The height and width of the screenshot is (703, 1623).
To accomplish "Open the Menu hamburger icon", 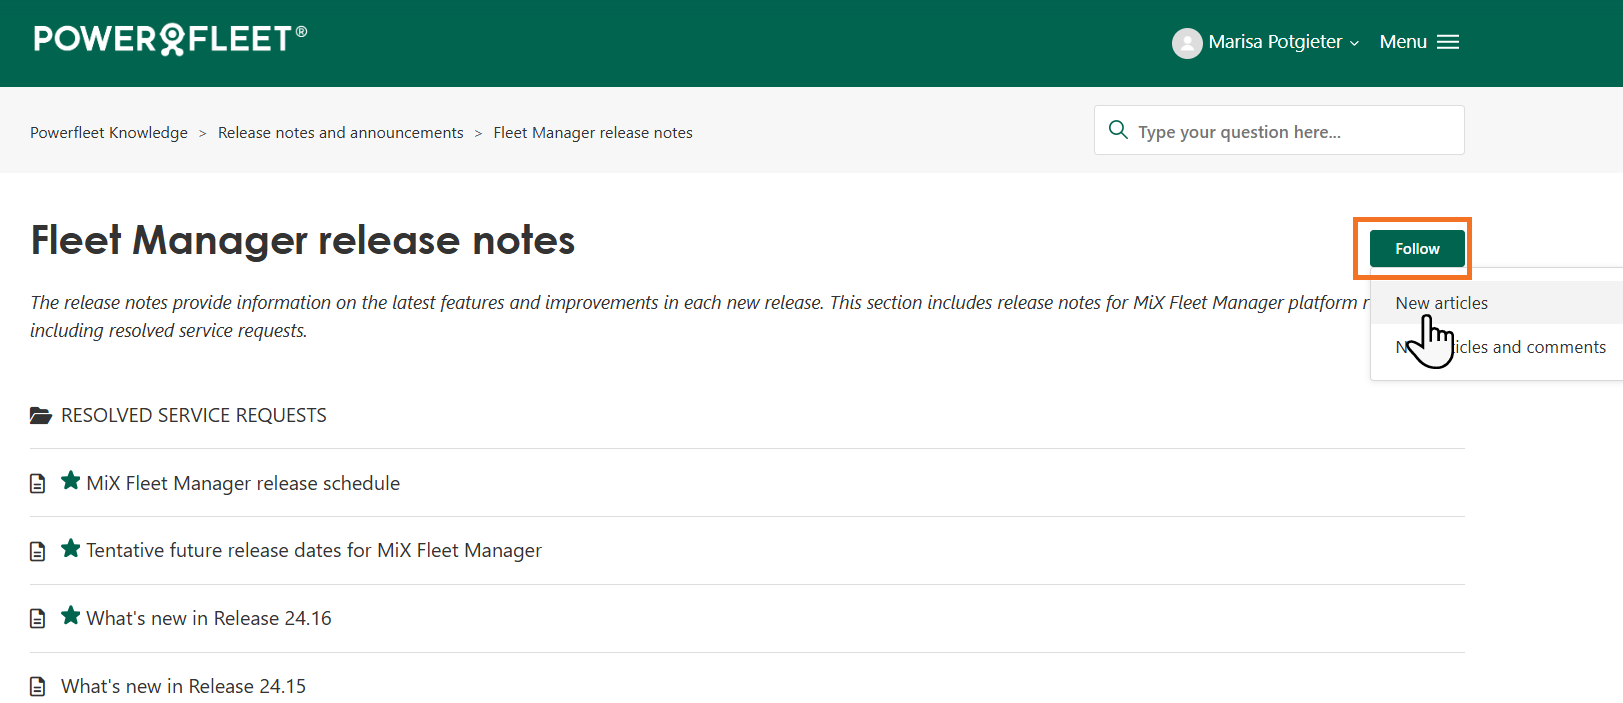I will [x=1448, y=42].
